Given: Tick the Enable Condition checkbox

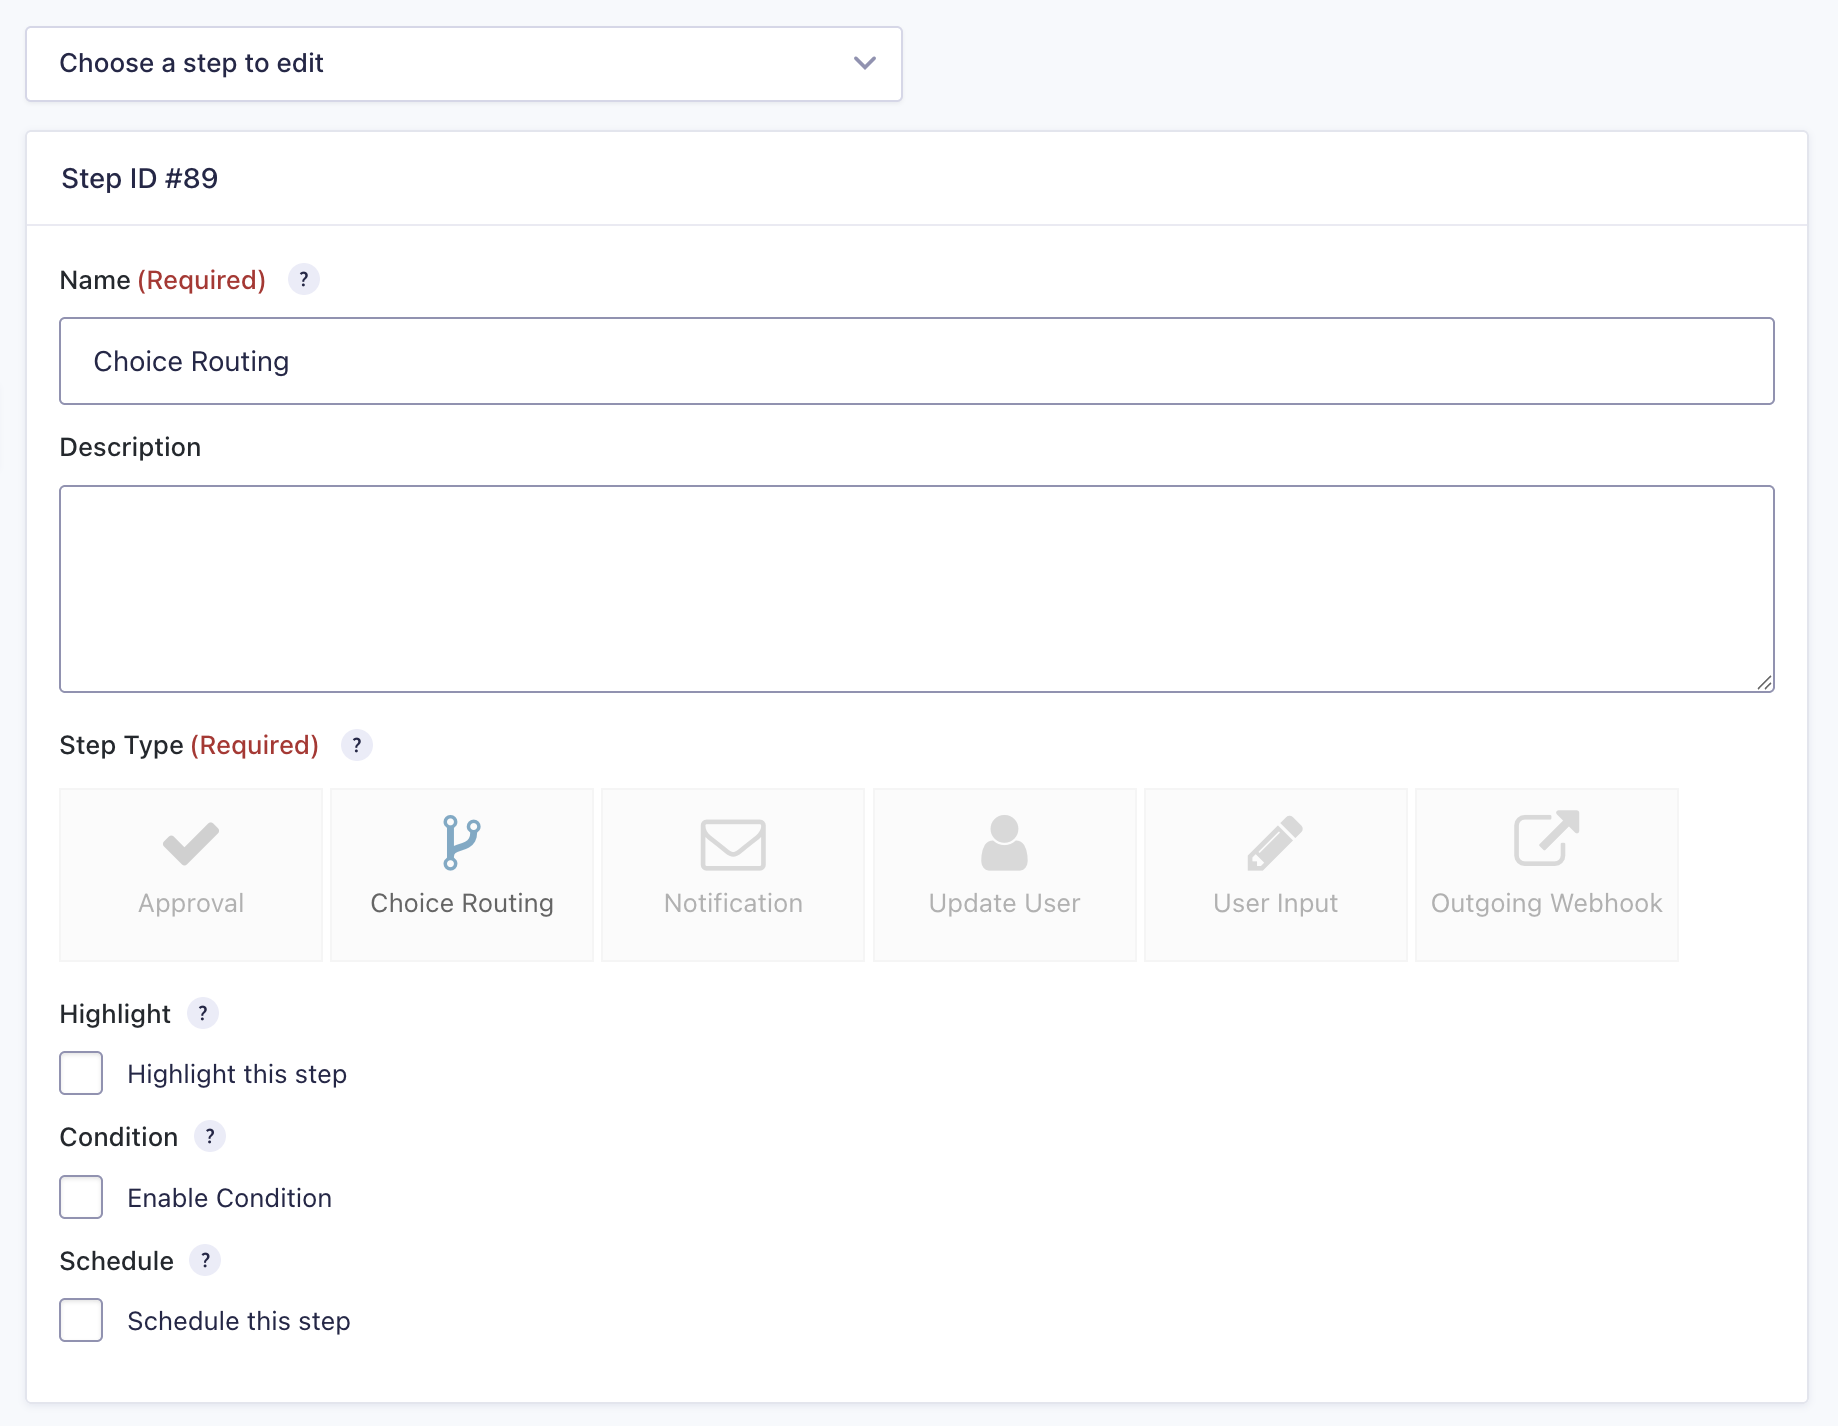Looking at the screenshot, I should 81,1197.
